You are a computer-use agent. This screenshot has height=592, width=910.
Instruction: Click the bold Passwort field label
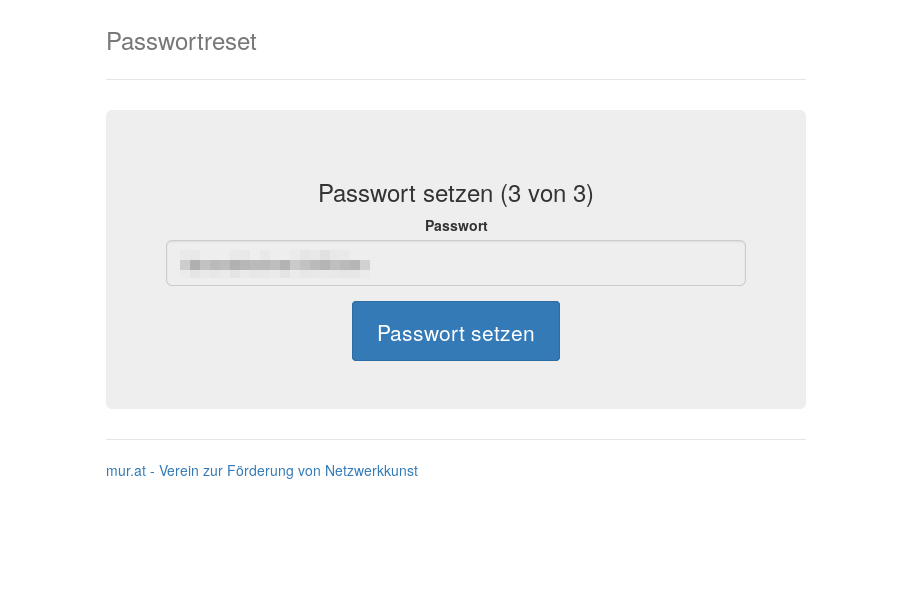455,226
